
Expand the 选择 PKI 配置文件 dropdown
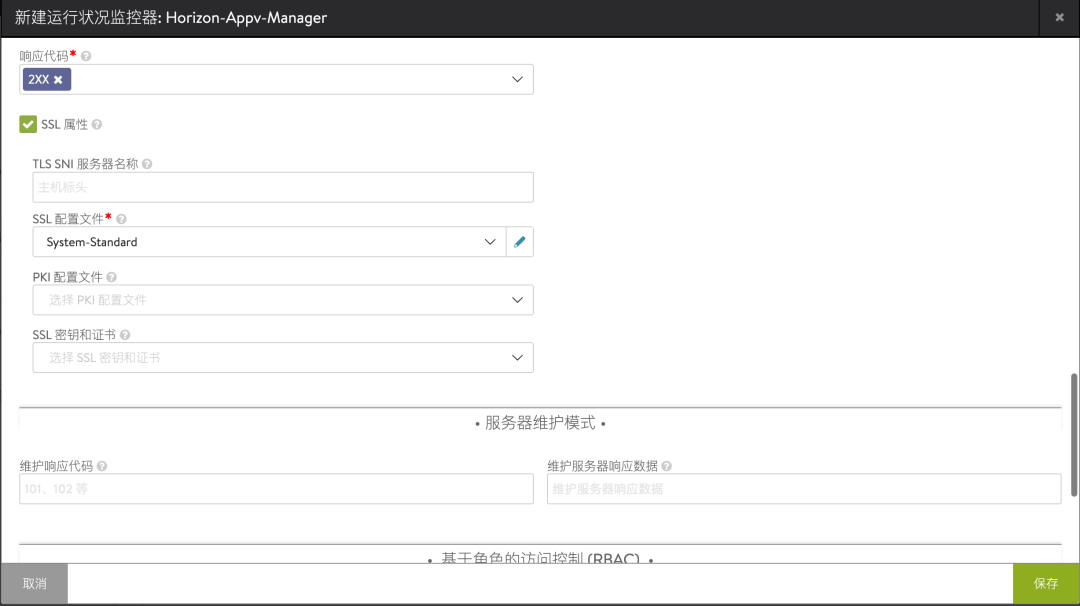click(x=283, y=300)
